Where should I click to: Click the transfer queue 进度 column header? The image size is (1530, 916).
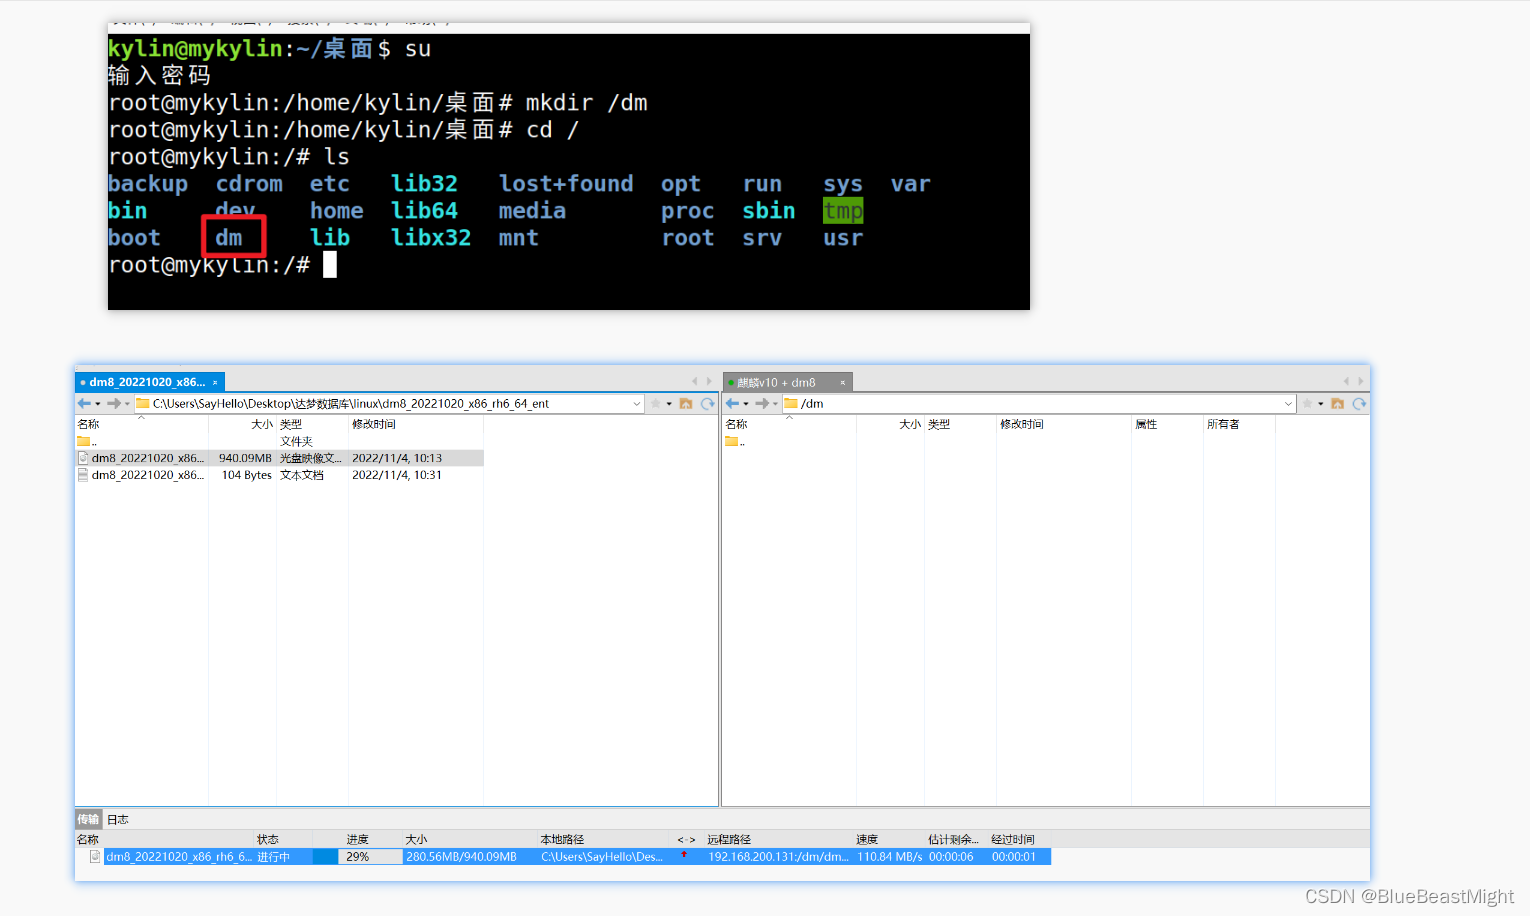(358, 839)
